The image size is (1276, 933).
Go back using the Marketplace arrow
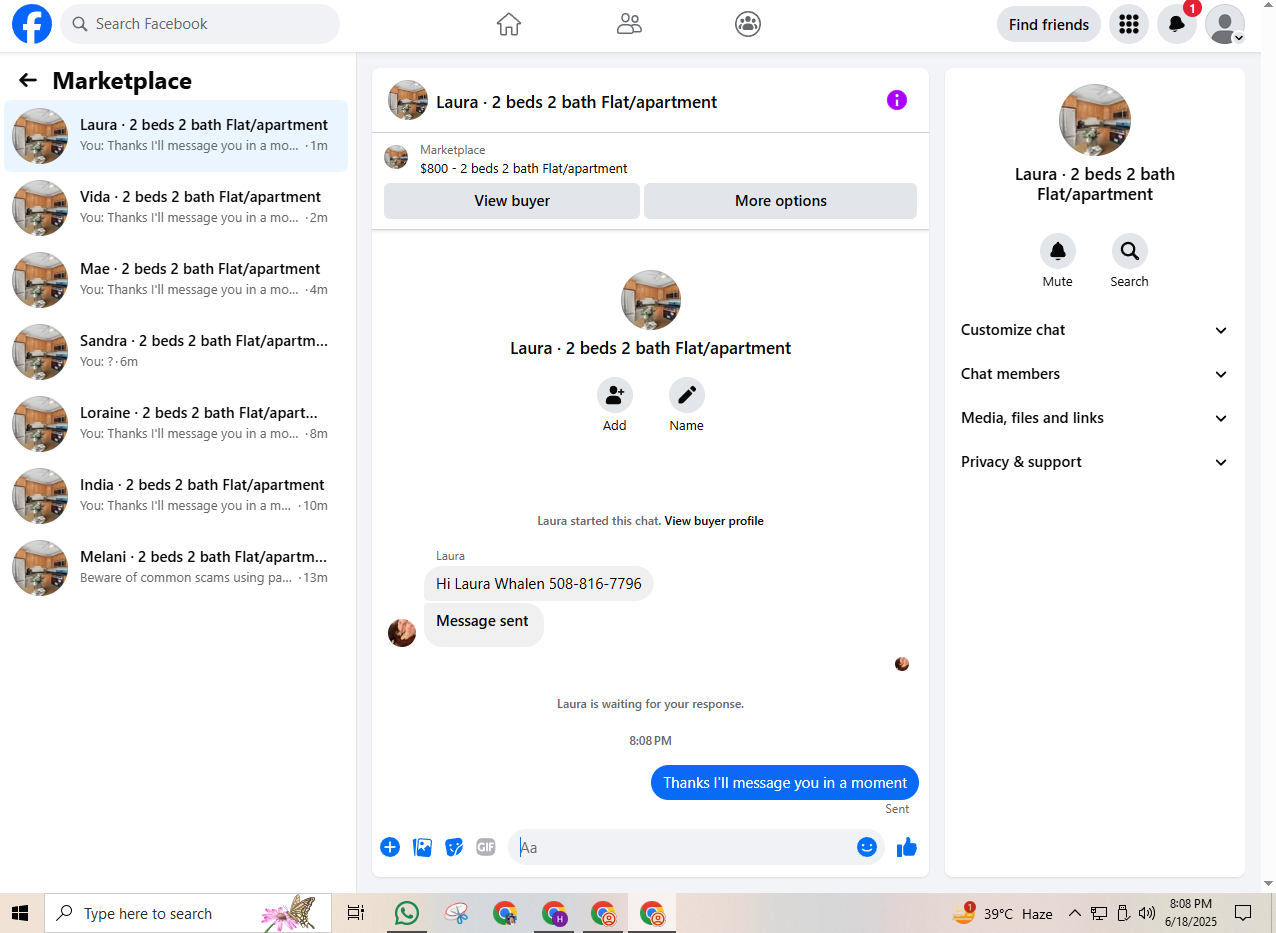point(28,81)
